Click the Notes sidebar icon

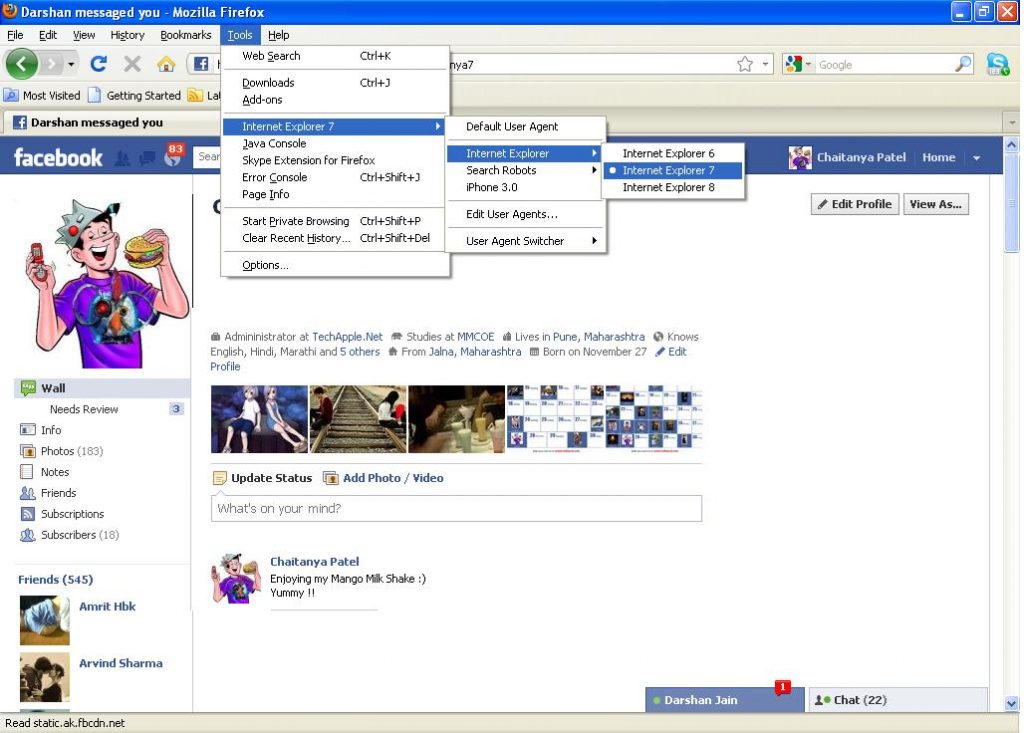coord(27,472)
